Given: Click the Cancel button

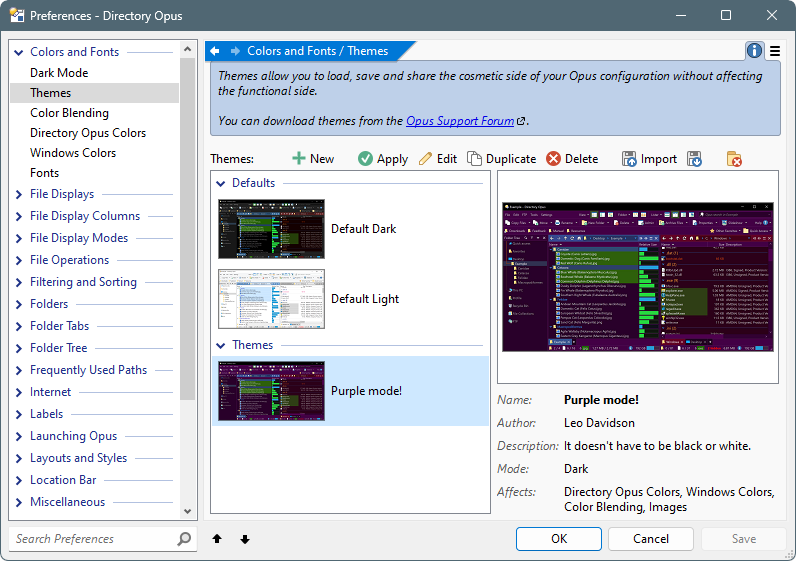Looking at the screenshot, I should point(651,539).
